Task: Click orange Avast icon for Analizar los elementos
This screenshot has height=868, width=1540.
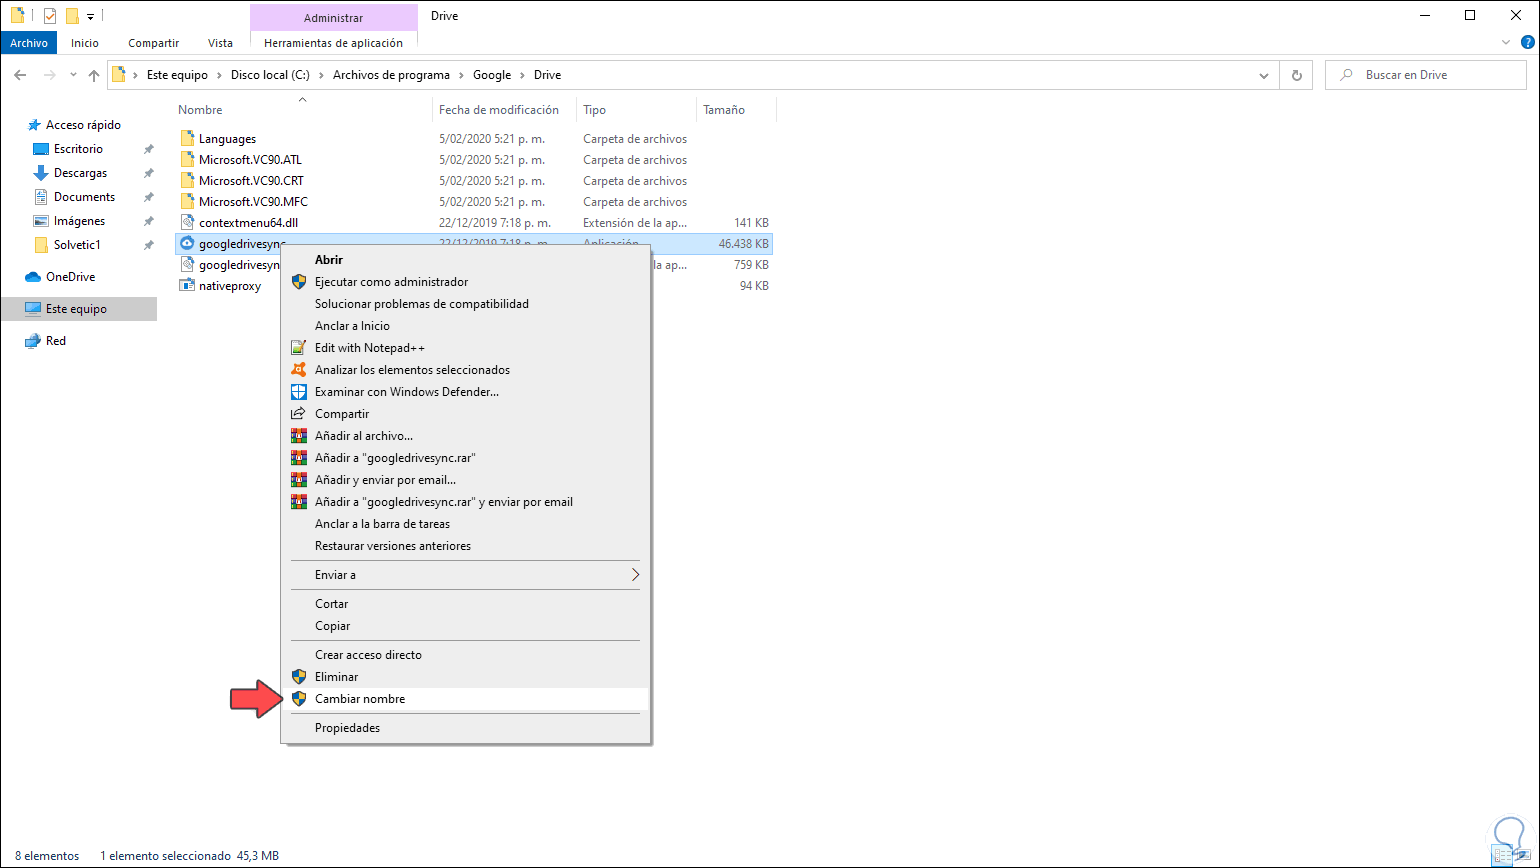Action: click(298, 370)
